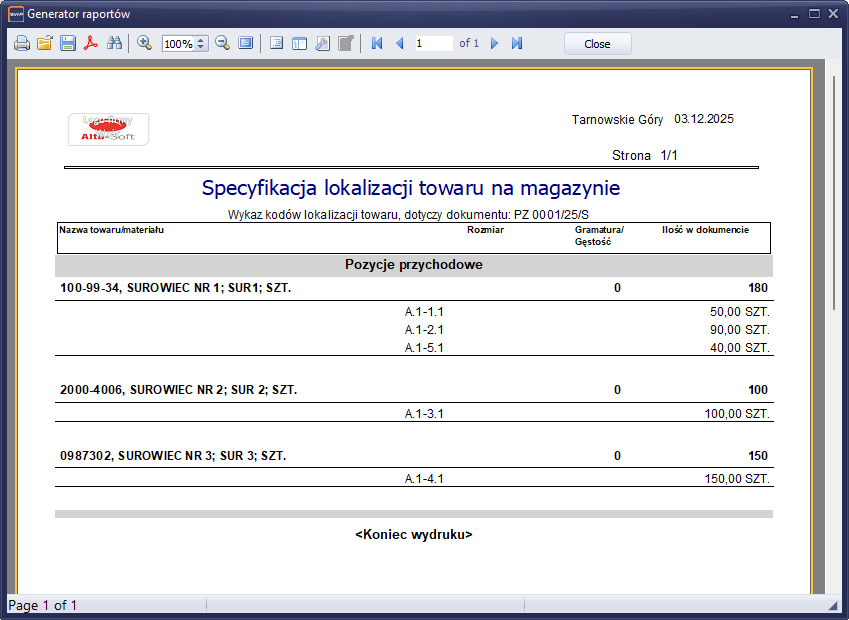This screenshot has height=620, width=849.
Task: Go to the first page
Action: pyautogui.click(x=377, y=44)
